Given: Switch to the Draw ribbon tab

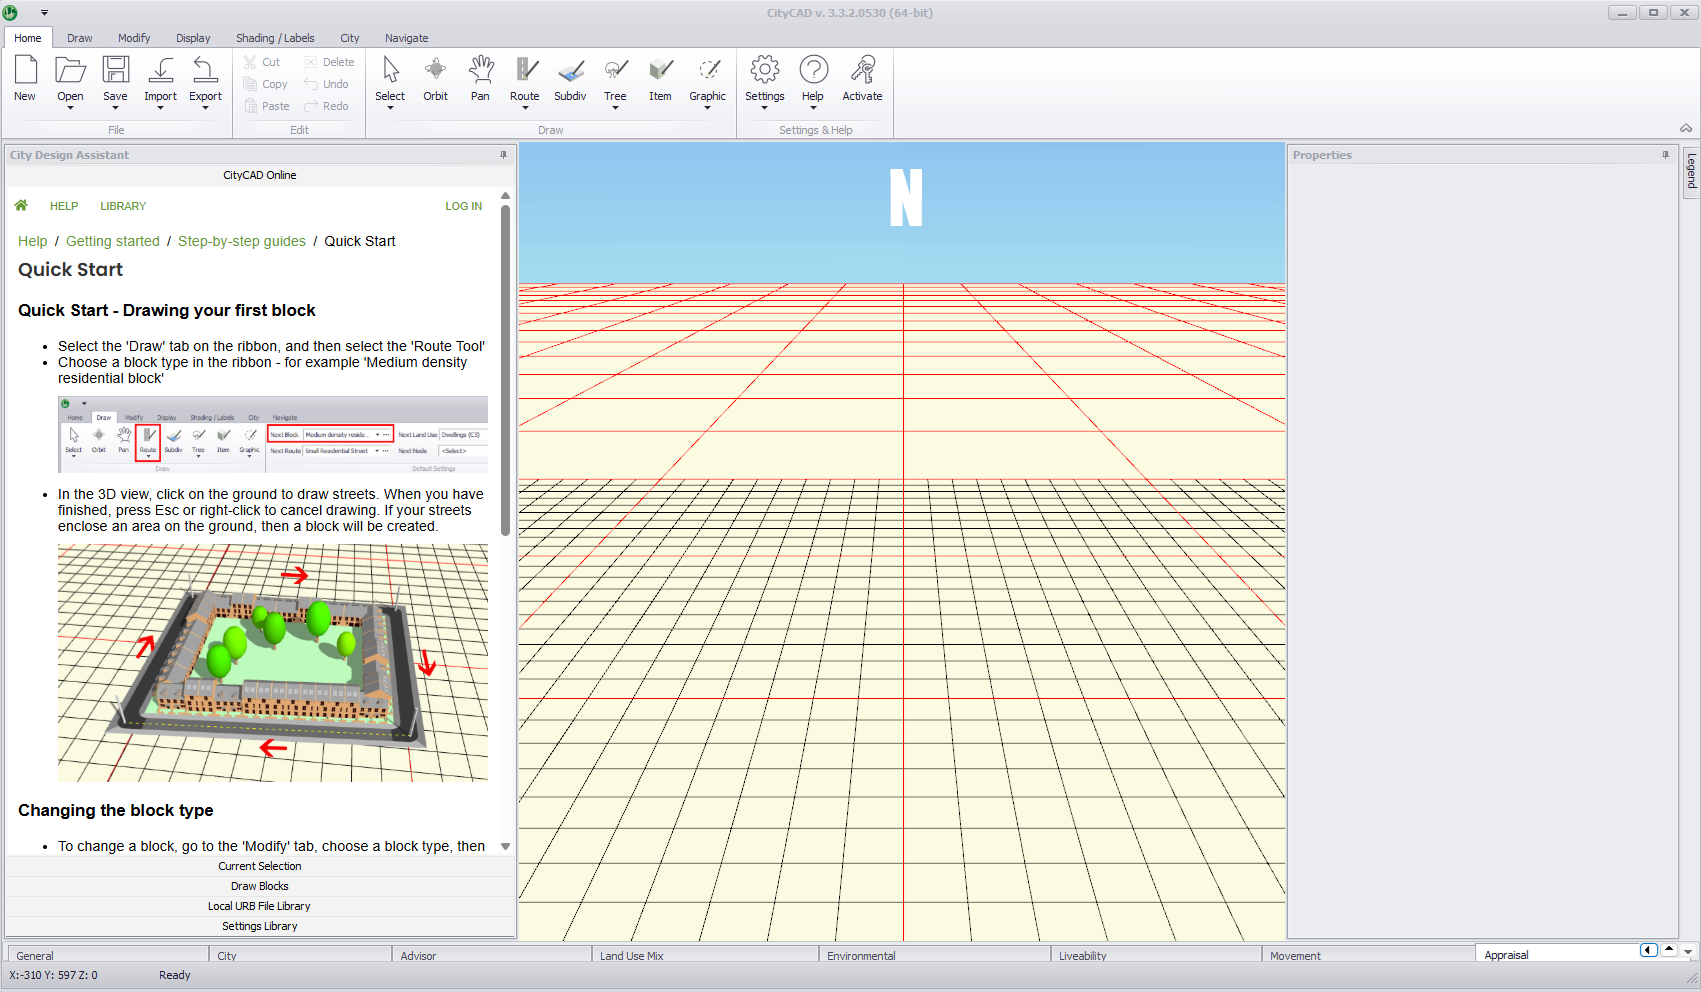Looking at the screenshot, I should pos(79,38).
